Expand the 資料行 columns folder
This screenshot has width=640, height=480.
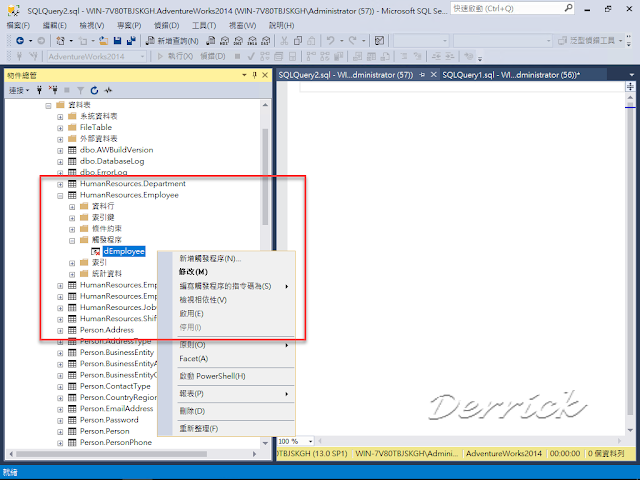point(72,207)
